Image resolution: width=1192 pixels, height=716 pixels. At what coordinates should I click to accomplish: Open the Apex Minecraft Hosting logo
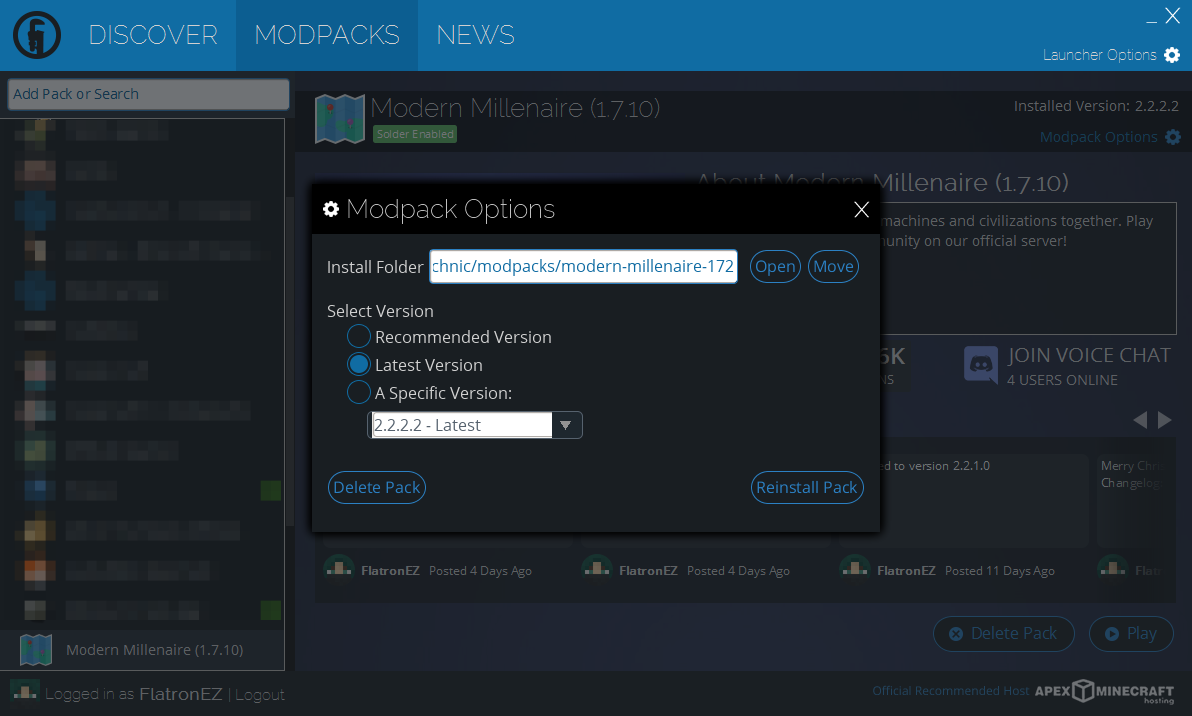[x=1105, y=691]
